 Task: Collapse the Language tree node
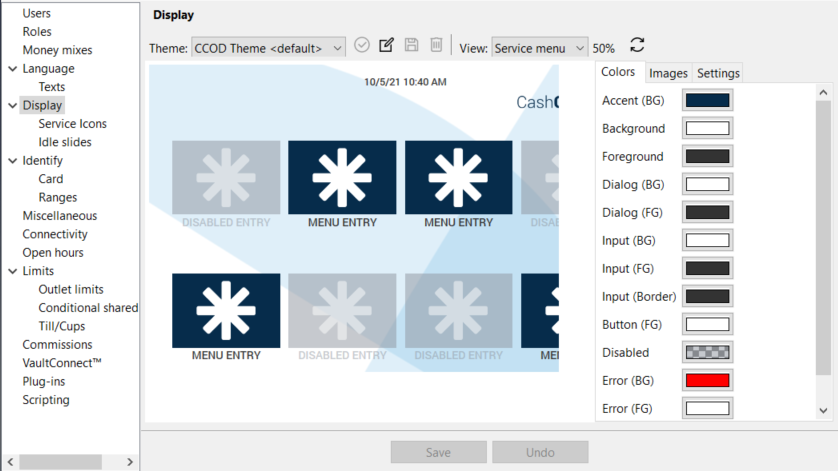coord(13,68)
